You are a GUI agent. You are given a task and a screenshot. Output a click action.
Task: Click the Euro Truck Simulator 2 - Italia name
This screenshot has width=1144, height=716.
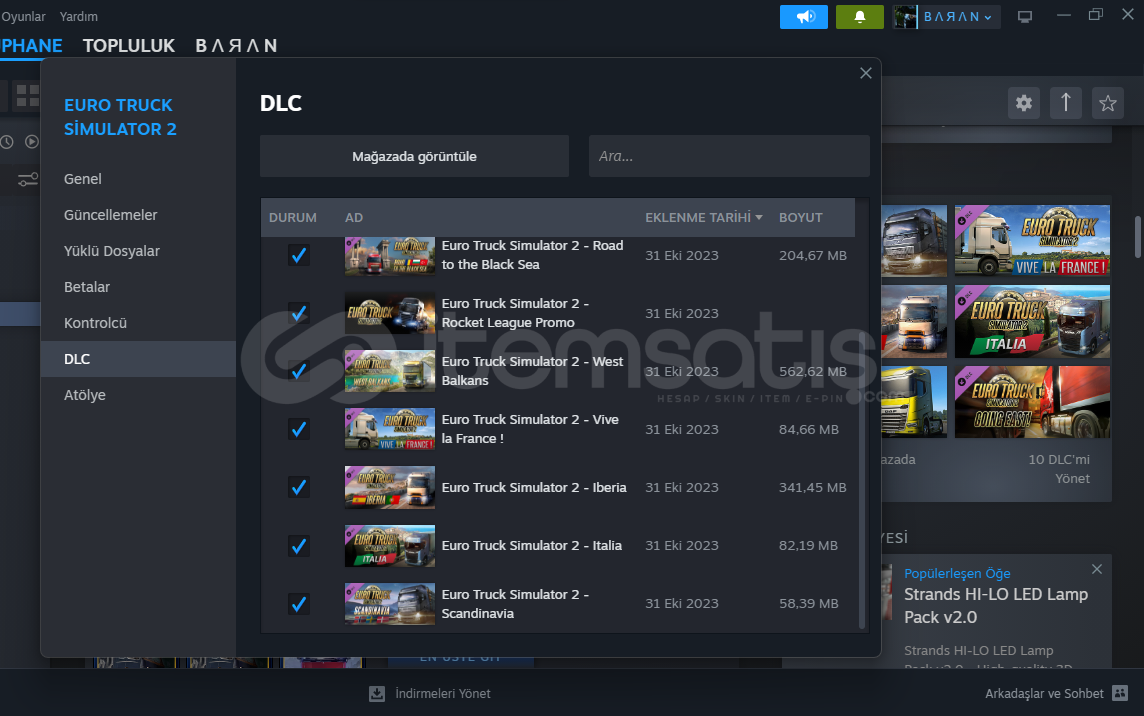(532, 546)
